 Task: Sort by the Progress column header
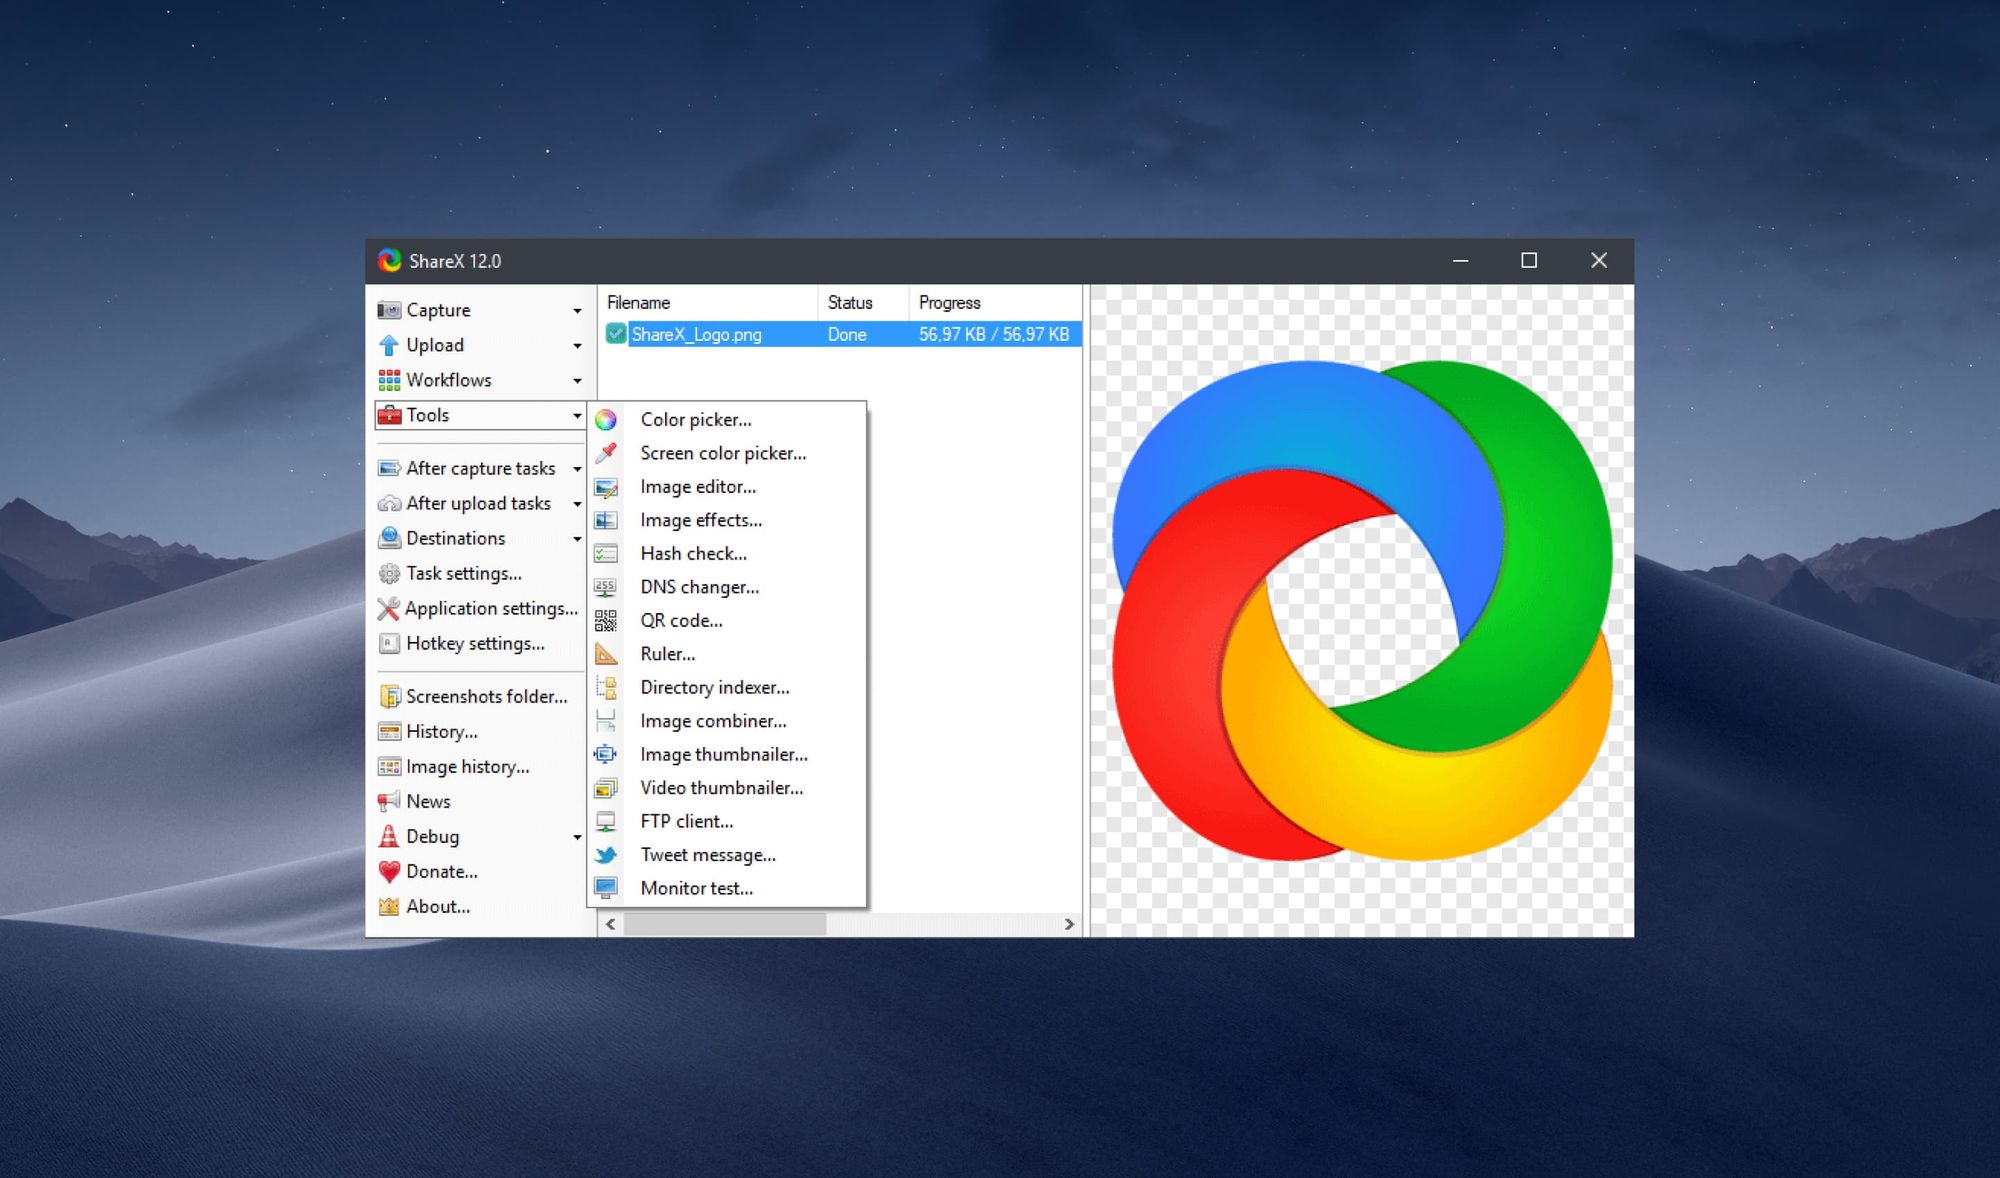pos(995,302)
